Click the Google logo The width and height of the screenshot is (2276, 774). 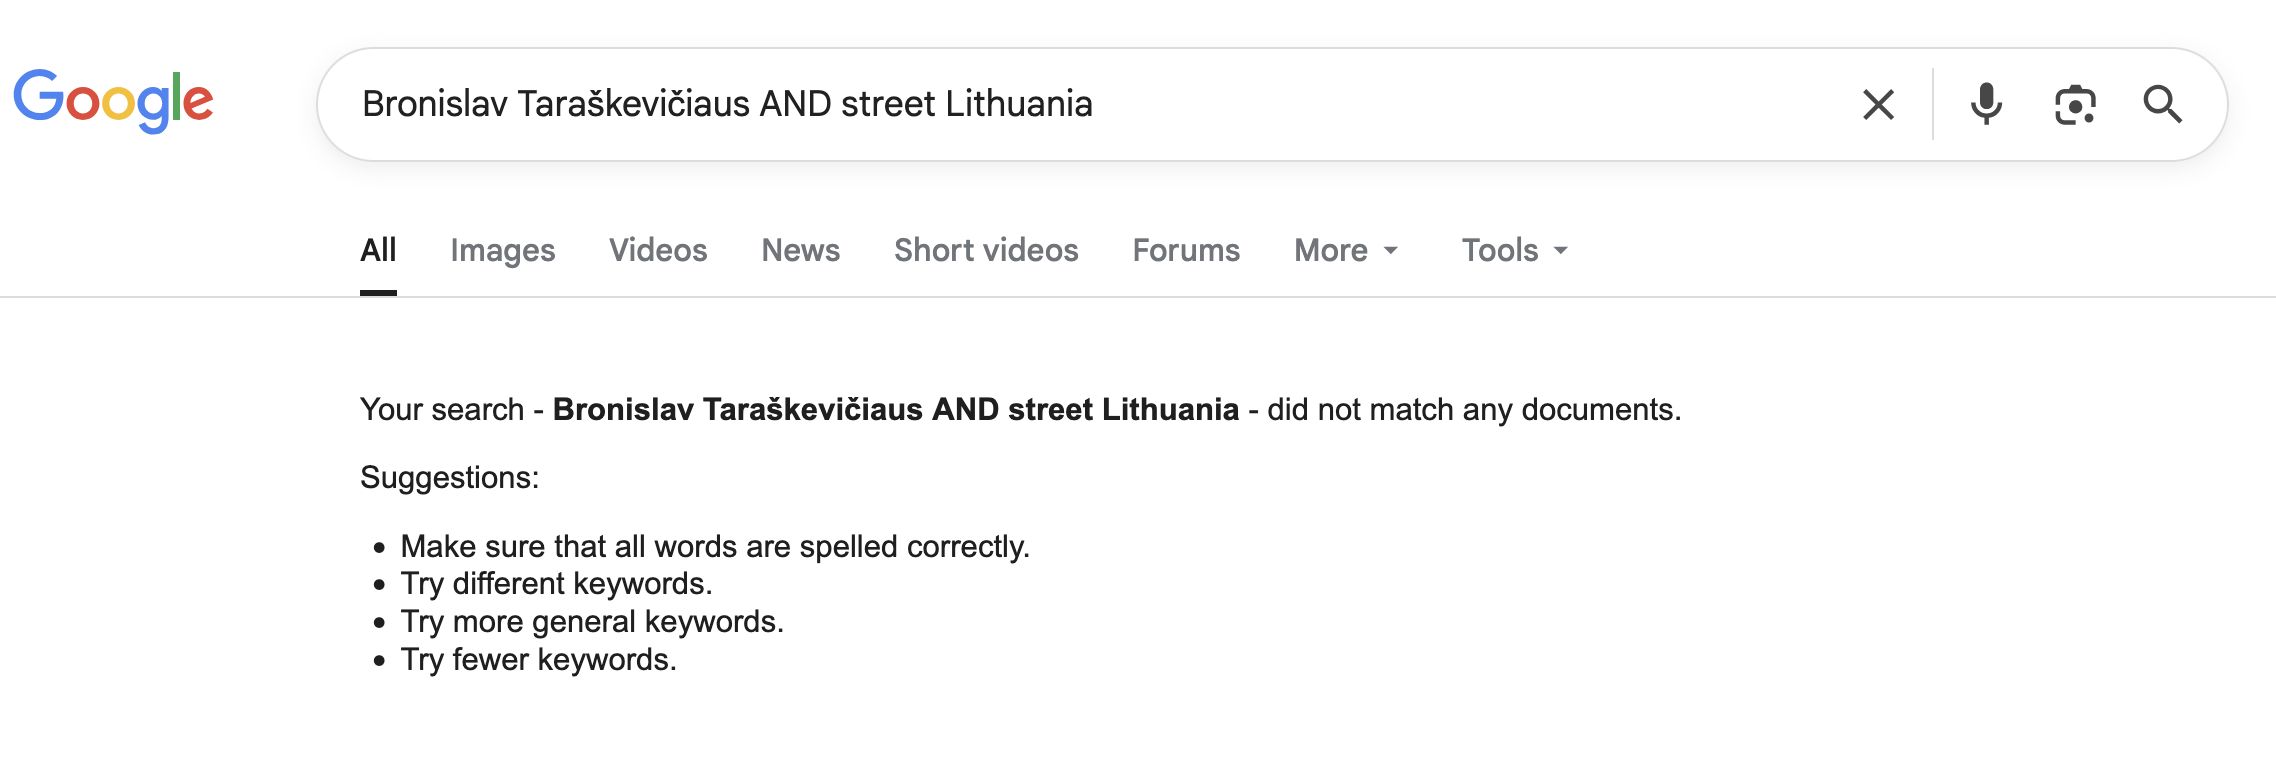tap(113, 101)
